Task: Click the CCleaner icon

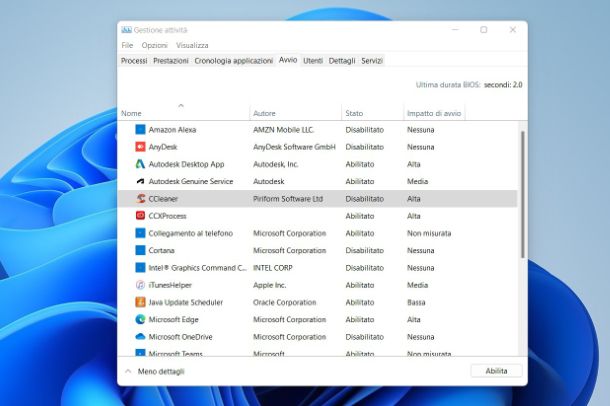Action: tap(140, 198)
